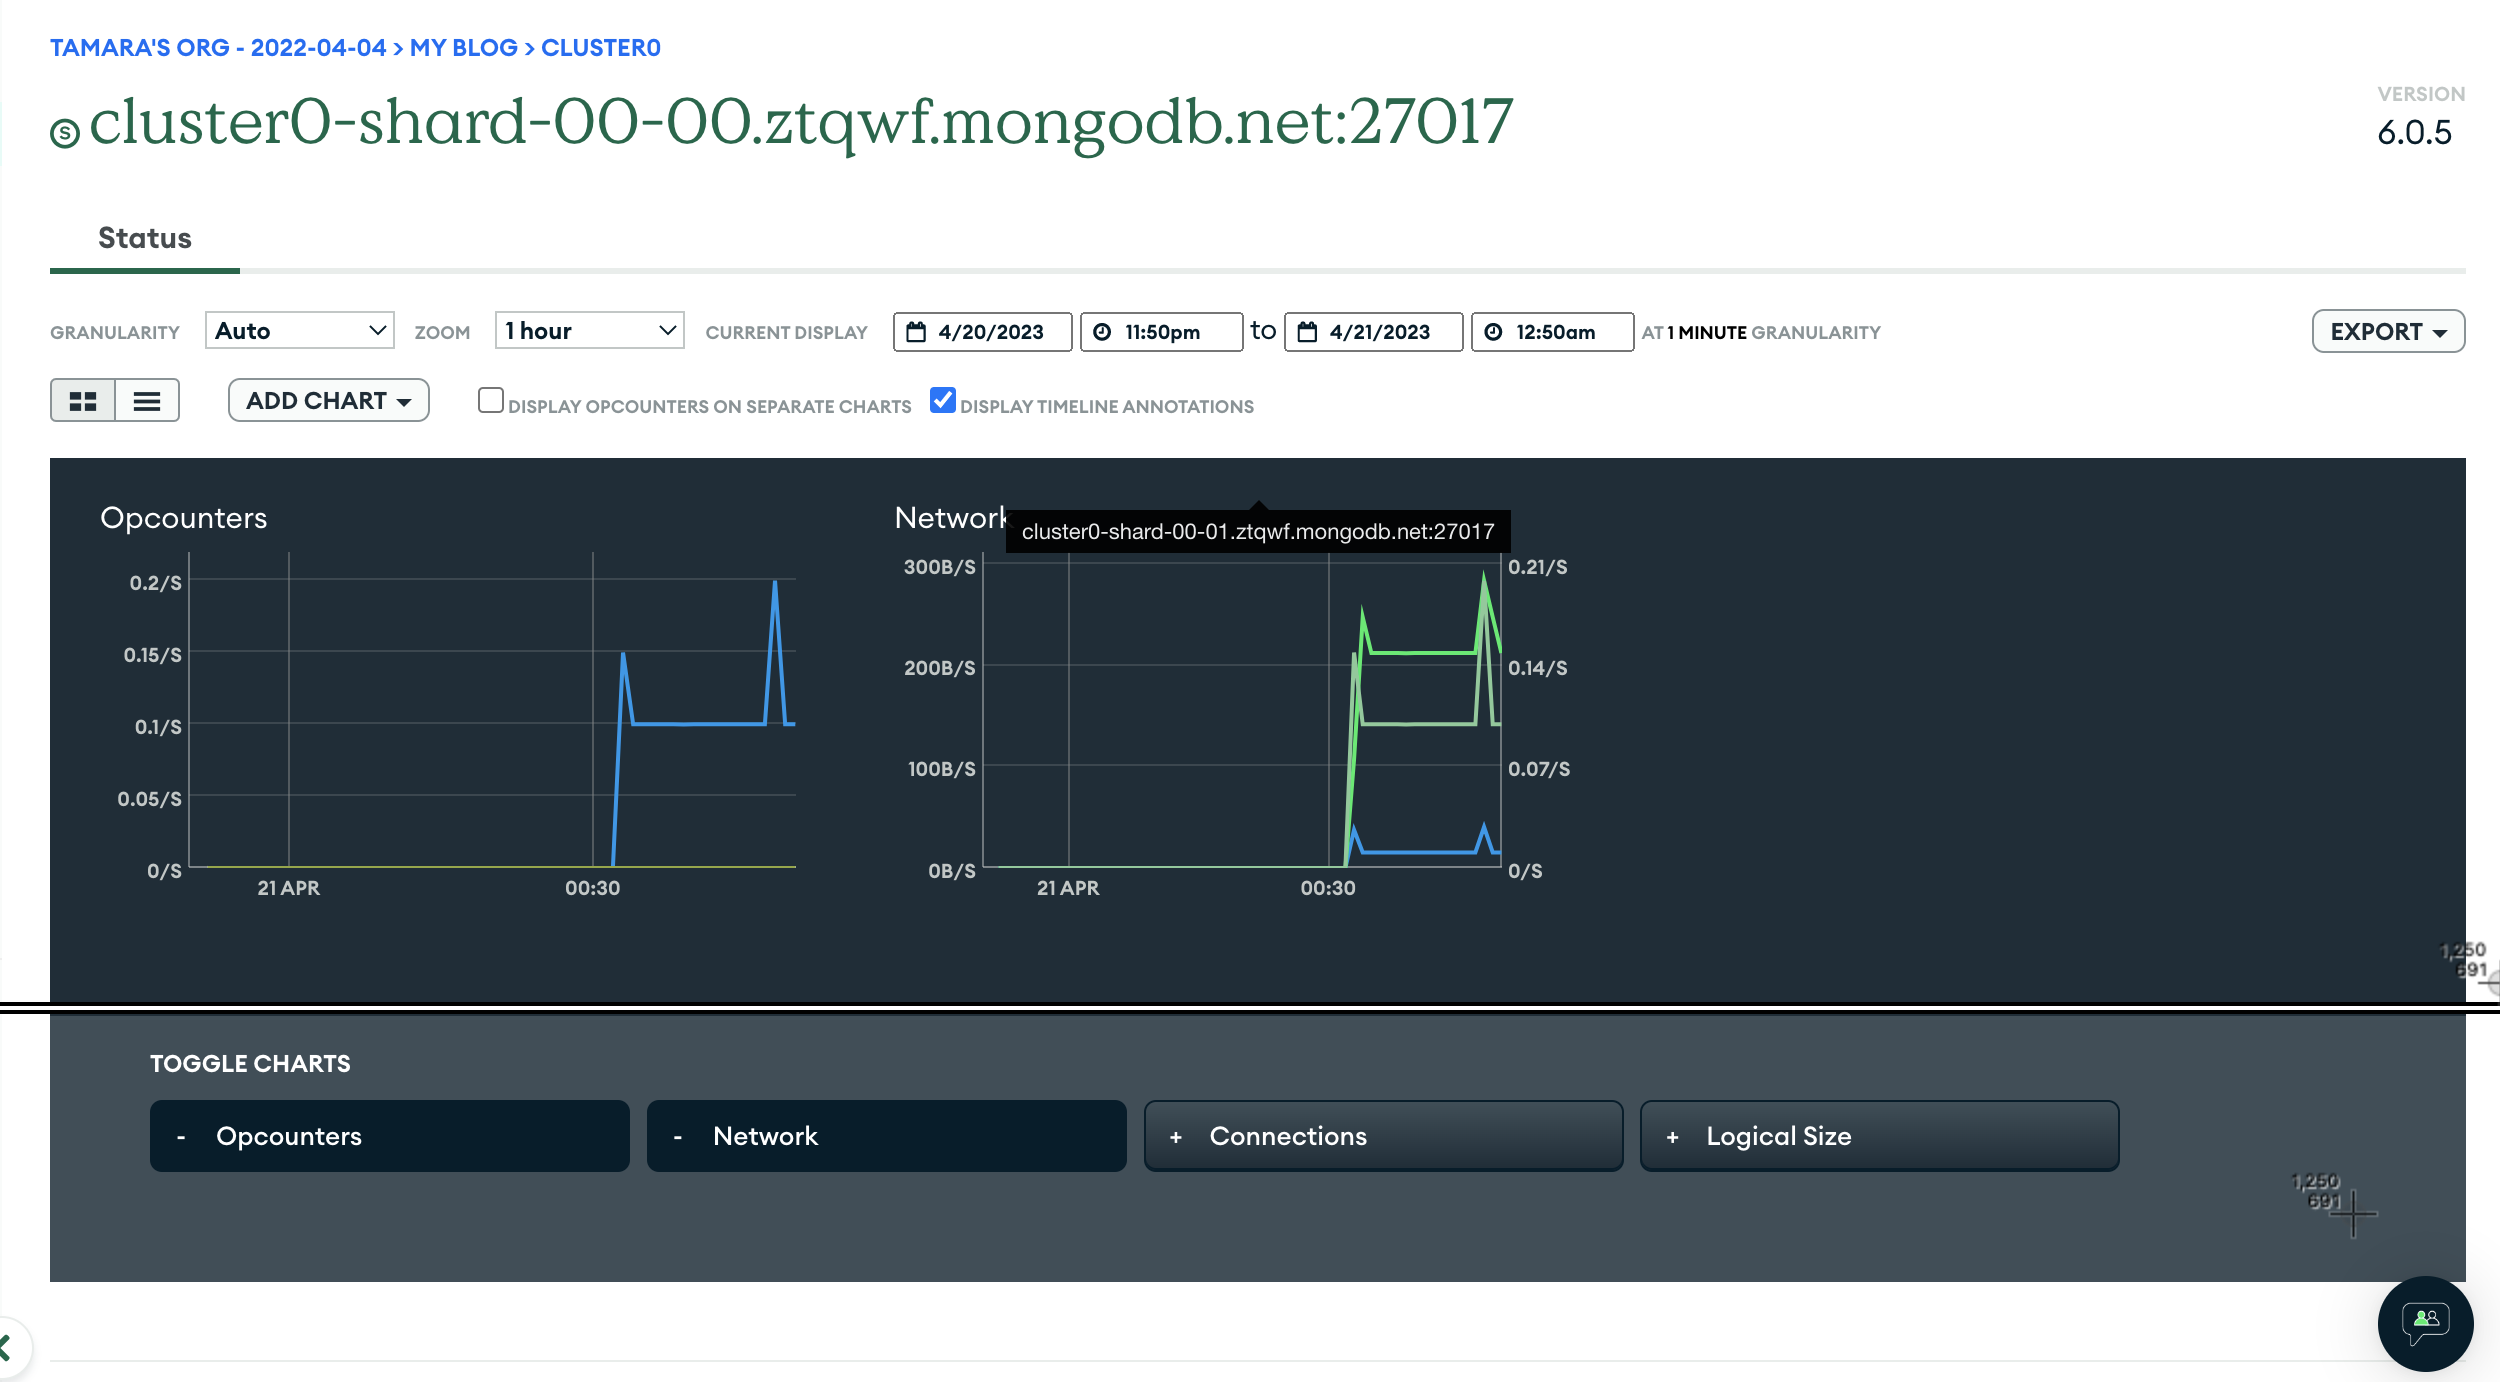Open MY BLOG breadcrumb link
Screen dimensions: 2500x1382
[x=463, y=48]
